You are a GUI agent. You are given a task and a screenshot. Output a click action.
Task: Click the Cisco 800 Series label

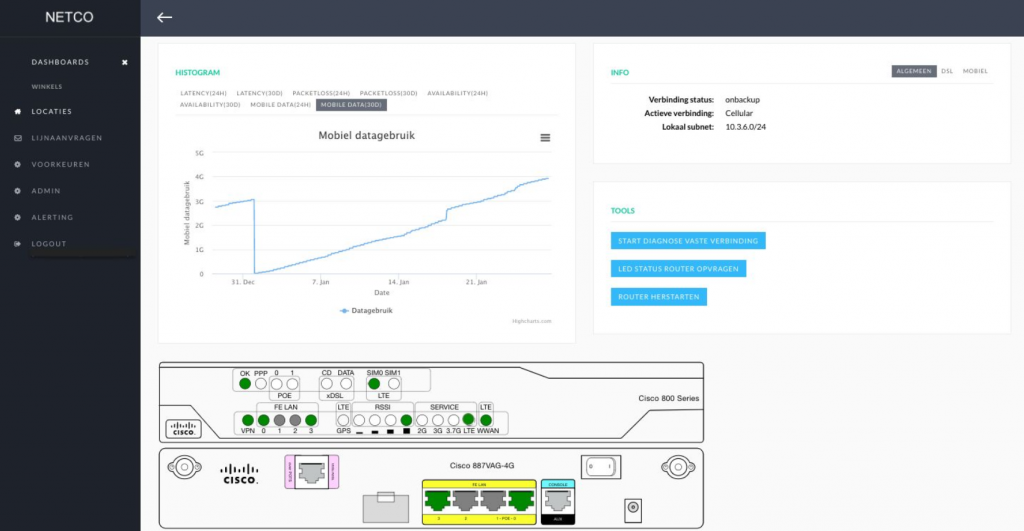click(x=669, y=398)
